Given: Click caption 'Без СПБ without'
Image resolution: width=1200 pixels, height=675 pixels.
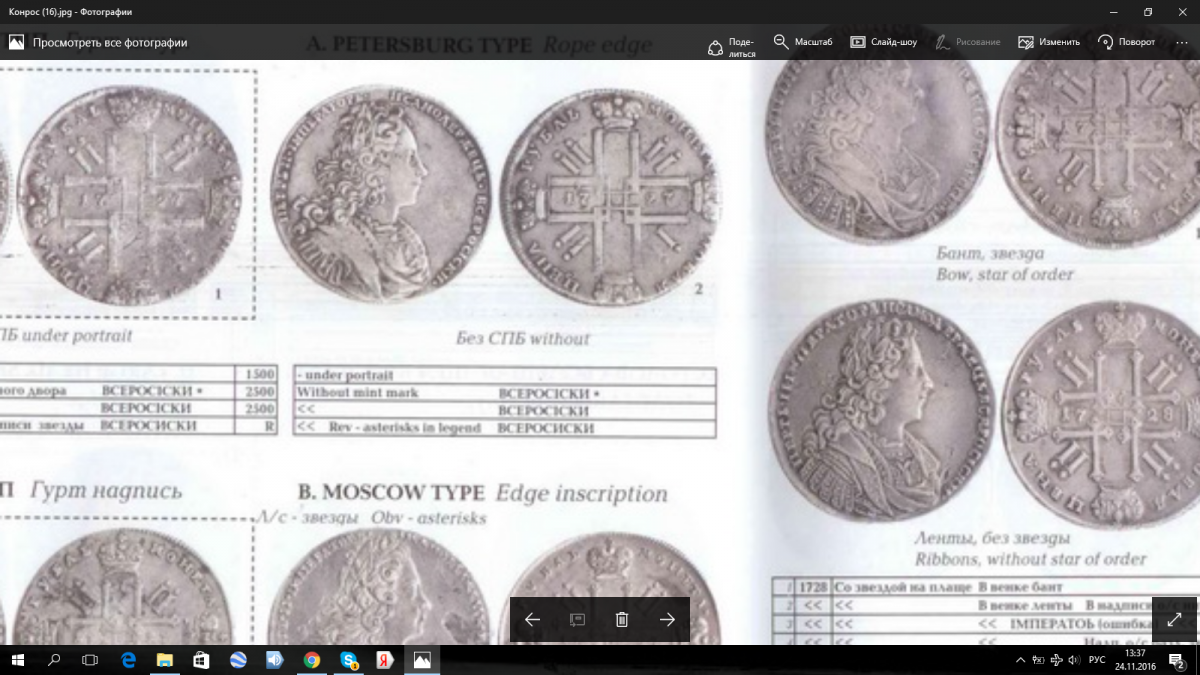Looking at the screenshot, I should pyautogui.click(x=523, y=338).
